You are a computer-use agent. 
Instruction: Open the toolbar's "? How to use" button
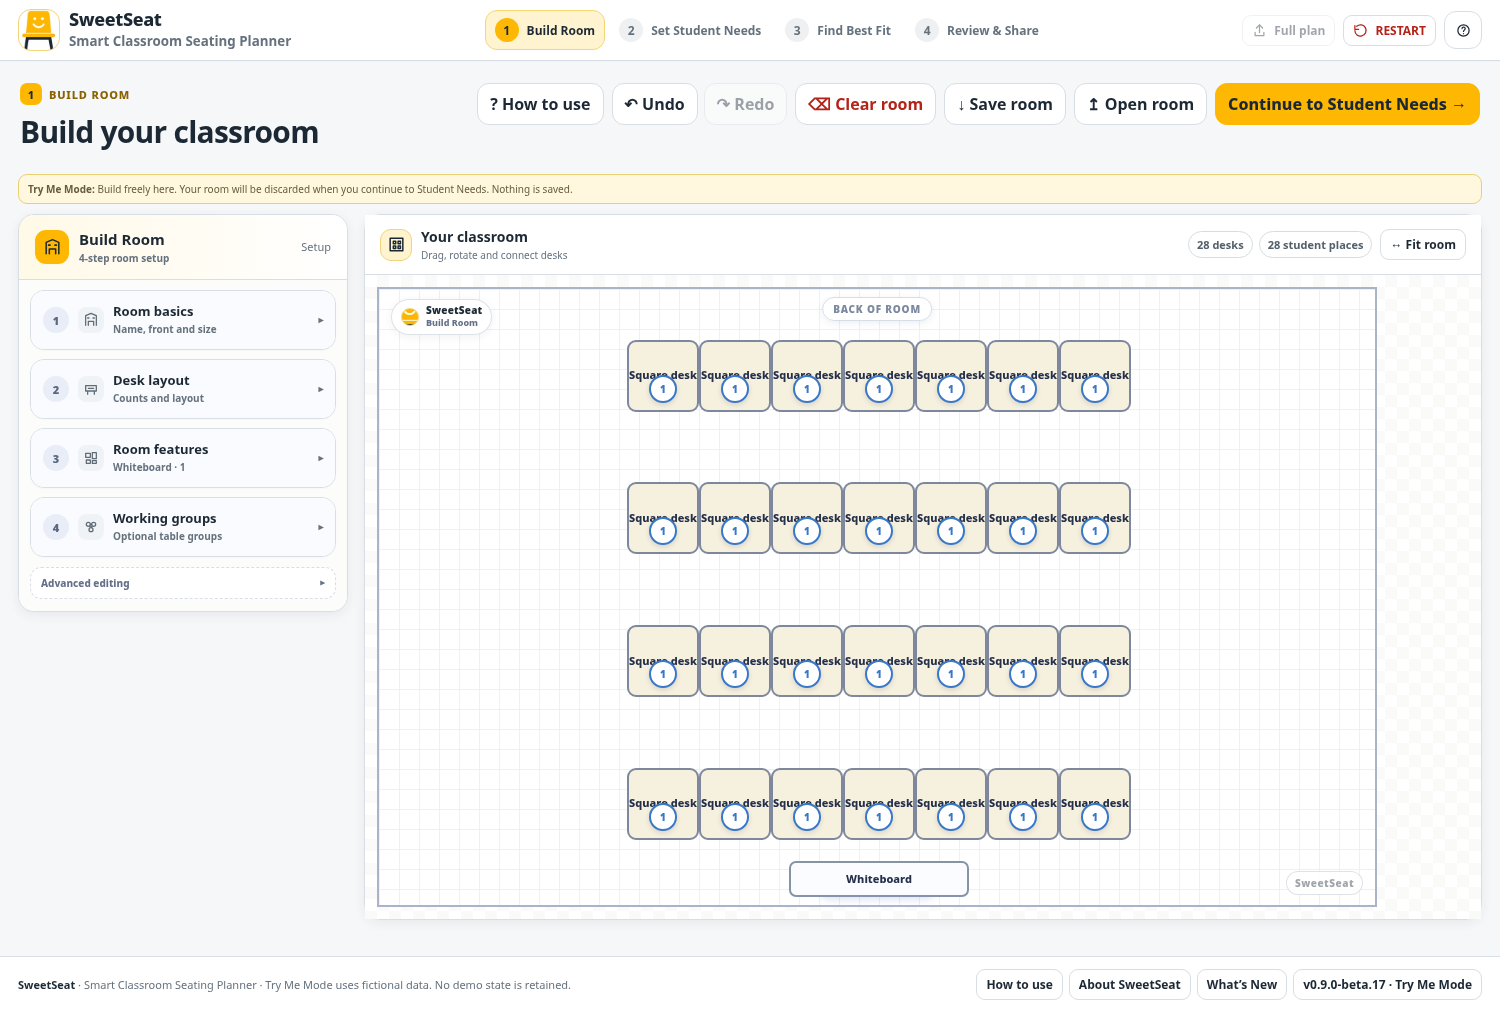540,104
